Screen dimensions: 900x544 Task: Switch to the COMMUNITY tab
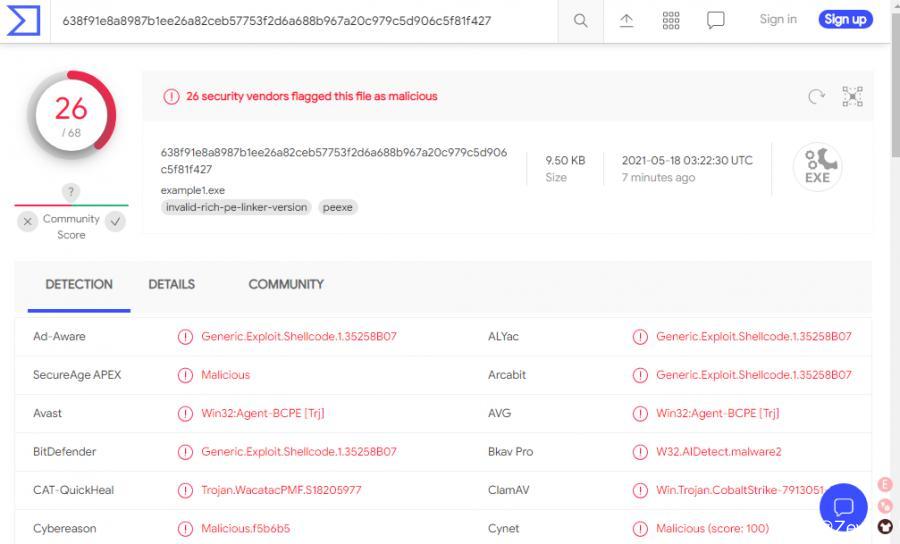[286, 284]
